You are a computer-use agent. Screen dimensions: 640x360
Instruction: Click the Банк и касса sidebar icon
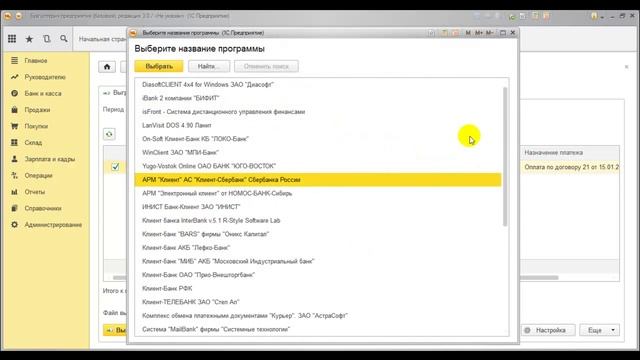(x=15, y=93)
